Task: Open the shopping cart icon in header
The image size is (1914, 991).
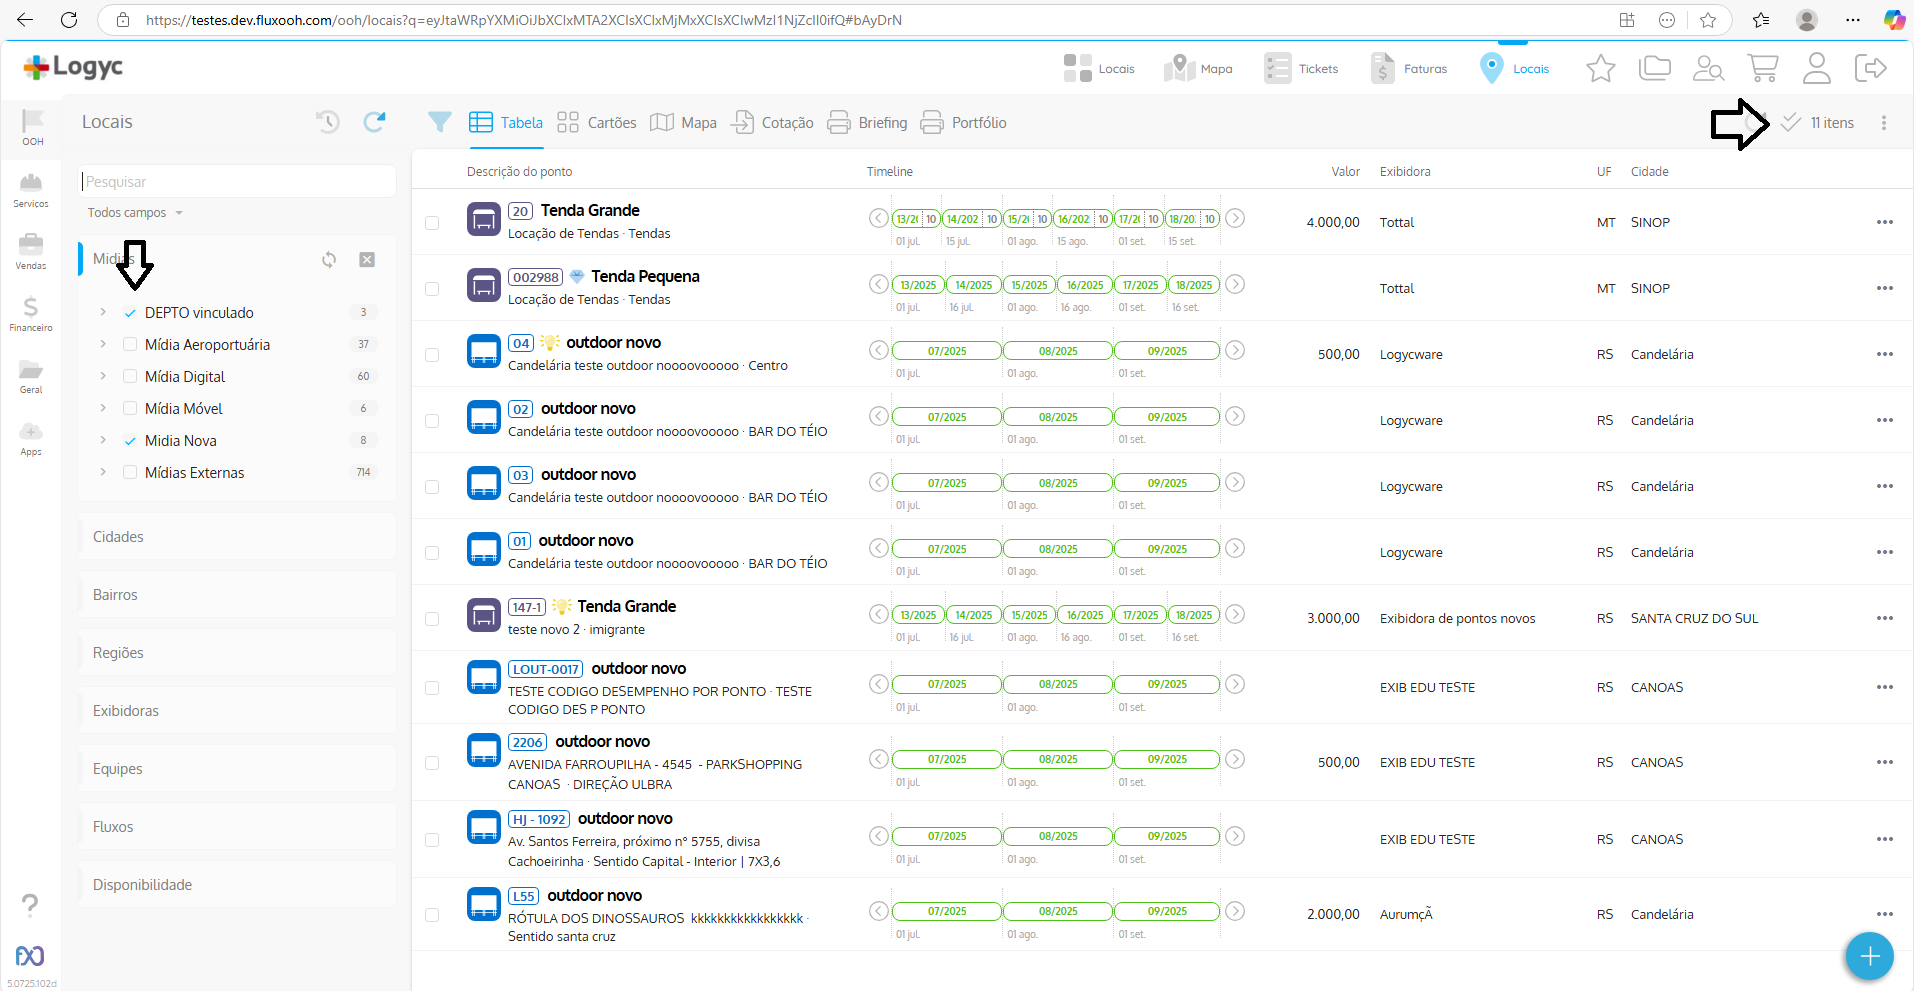Action: [x=1762, y=68]
